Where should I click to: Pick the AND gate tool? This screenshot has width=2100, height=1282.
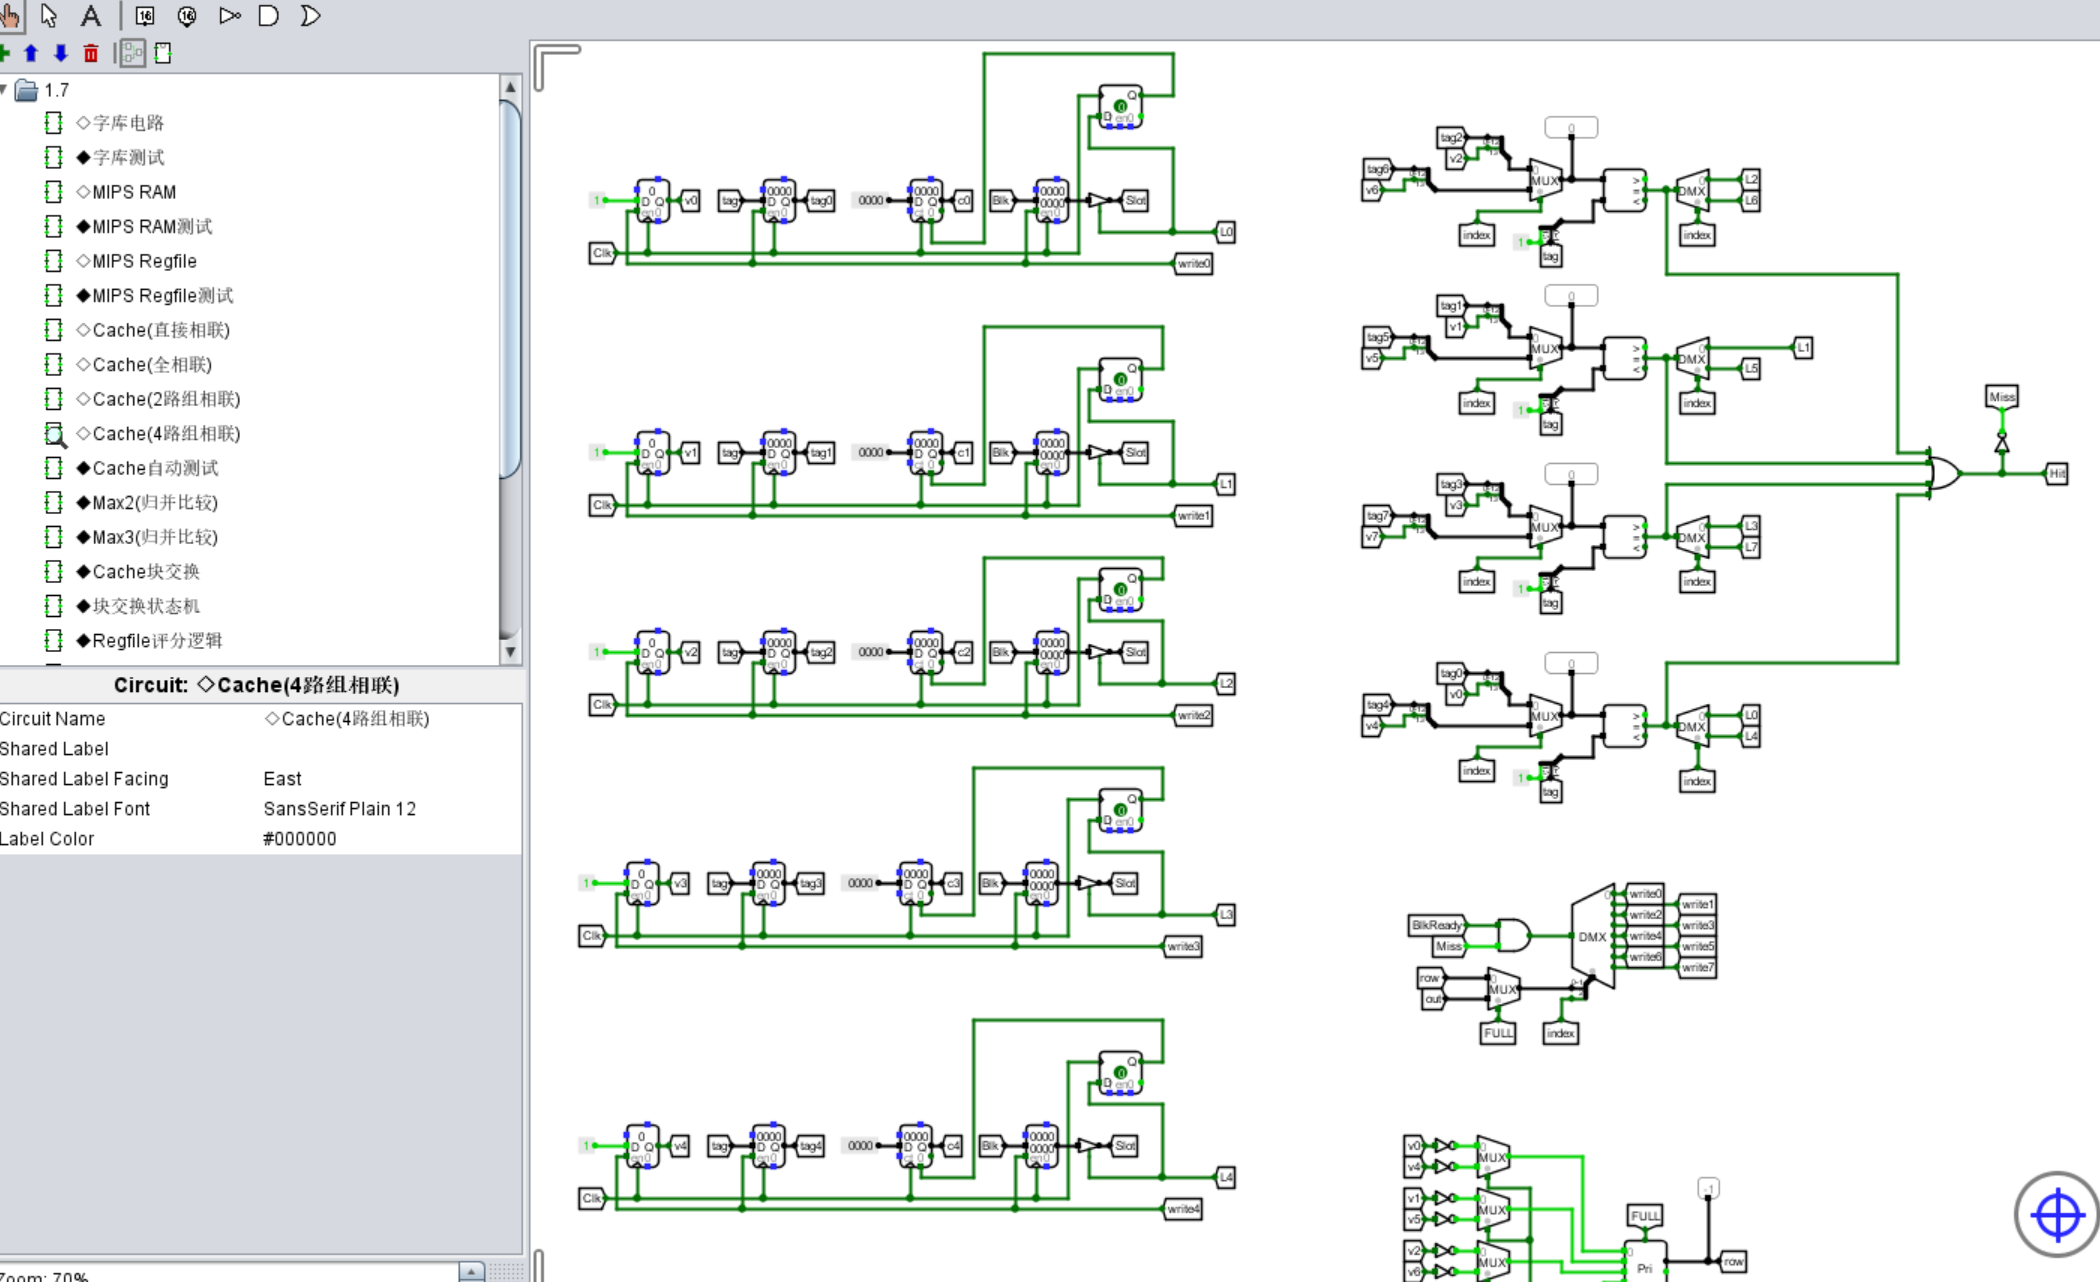[268, 15]
